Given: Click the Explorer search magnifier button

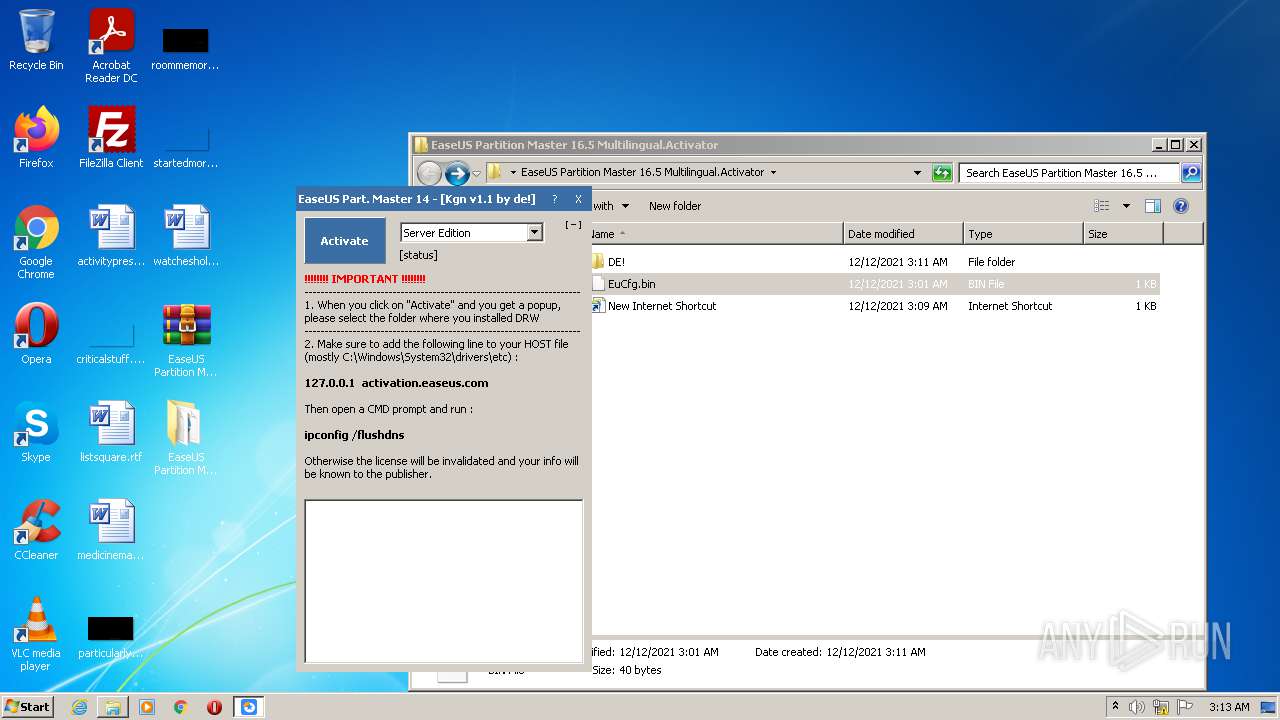Looking at the screenshot, I should coord(1190,173).
